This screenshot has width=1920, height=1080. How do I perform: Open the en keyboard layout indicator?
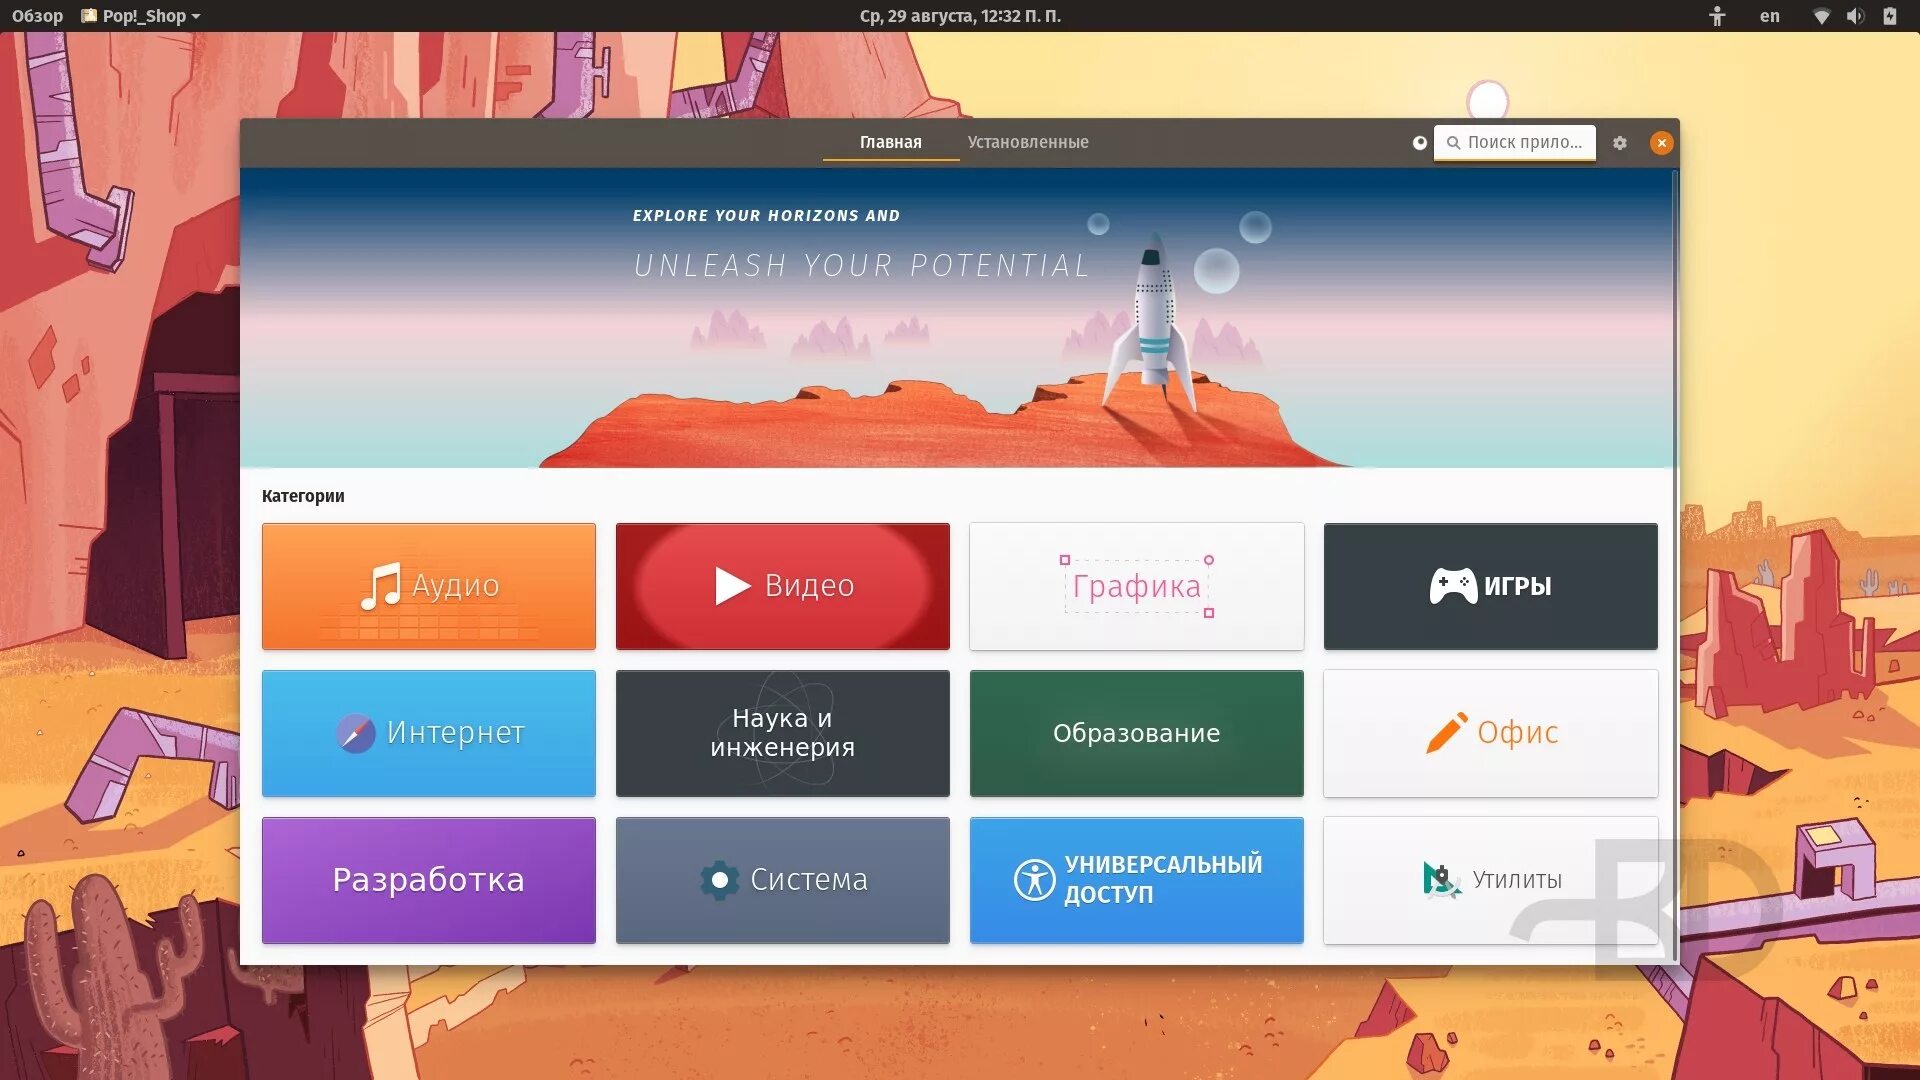point(1769,16)
